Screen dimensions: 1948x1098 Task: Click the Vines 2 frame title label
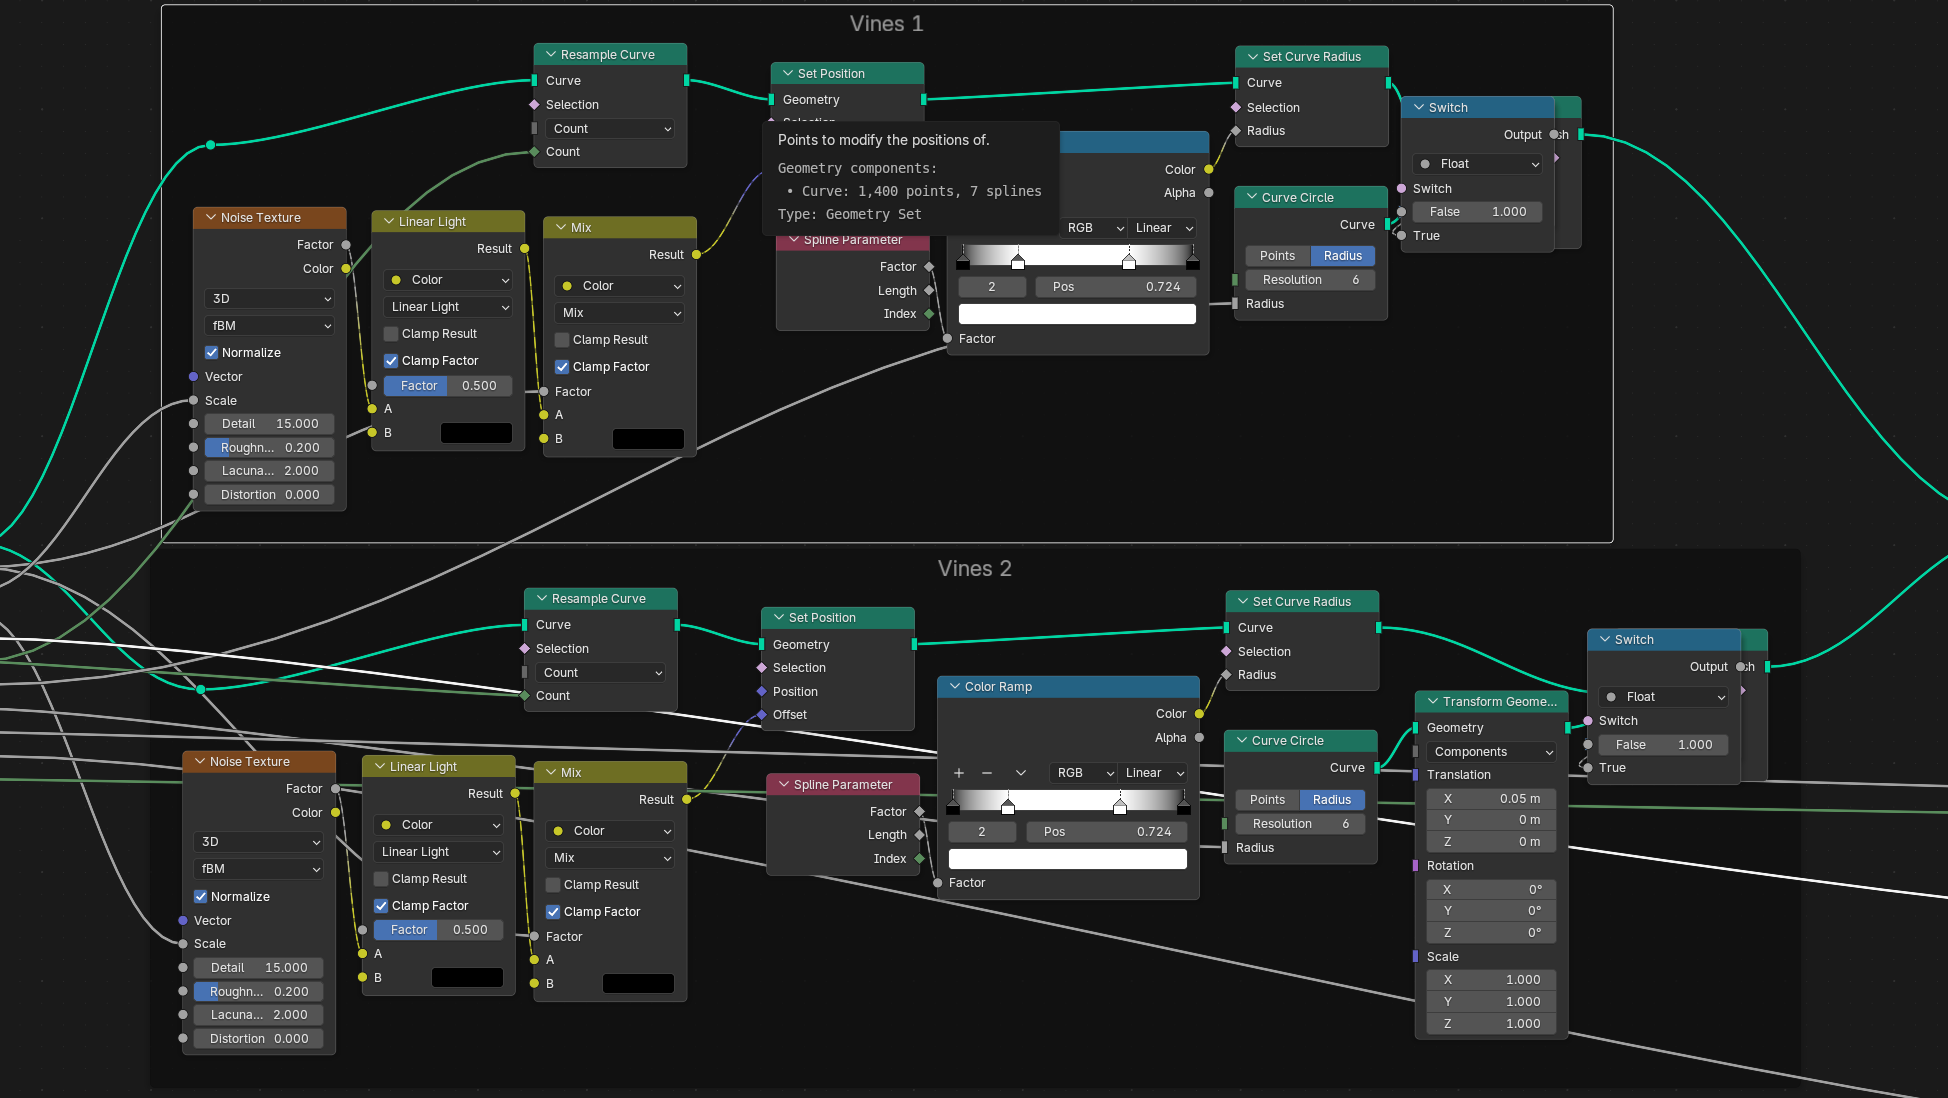[x=974, y=569]
